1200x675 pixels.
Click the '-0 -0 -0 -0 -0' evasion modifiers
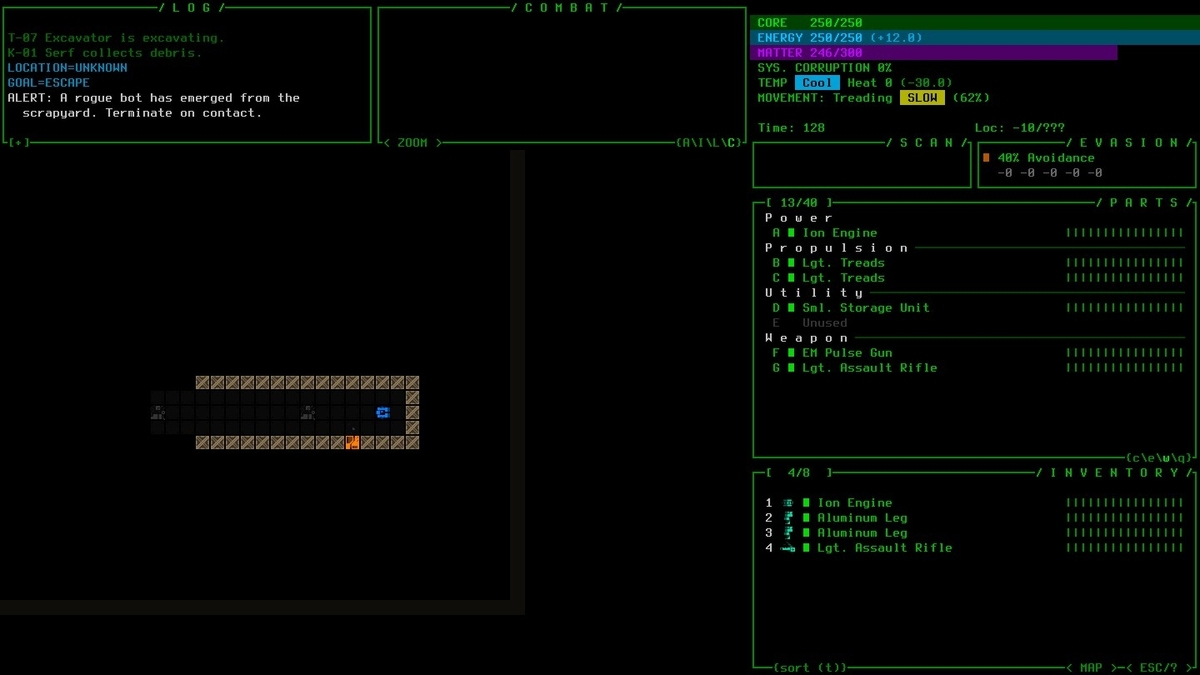coord(1050,173)
